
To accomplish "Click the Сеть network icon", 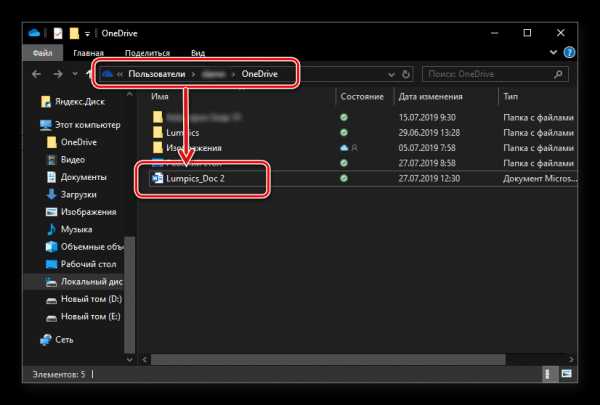I will [46, 340].
